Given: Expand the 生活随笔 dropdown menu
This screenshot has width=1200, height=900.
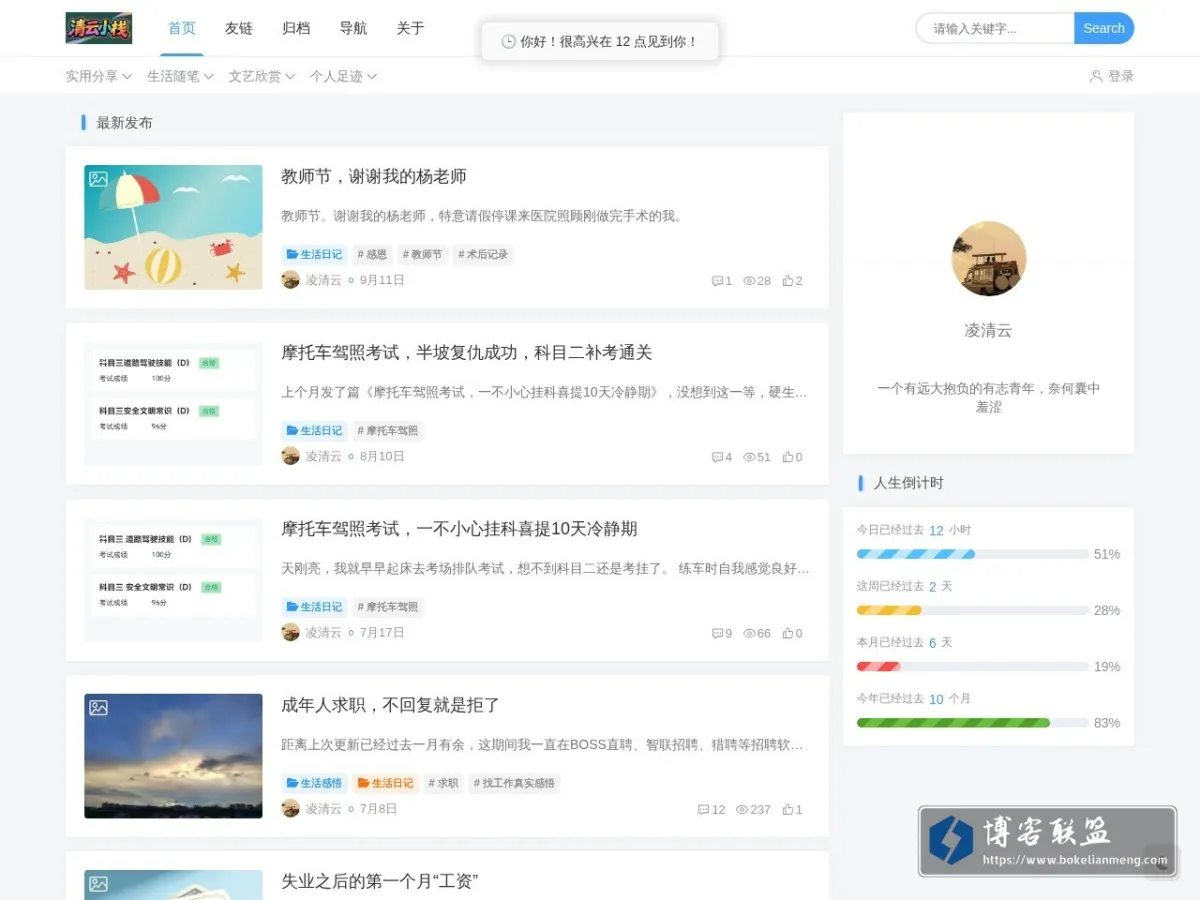Looking at the screenshot, I should pos(180,76).
